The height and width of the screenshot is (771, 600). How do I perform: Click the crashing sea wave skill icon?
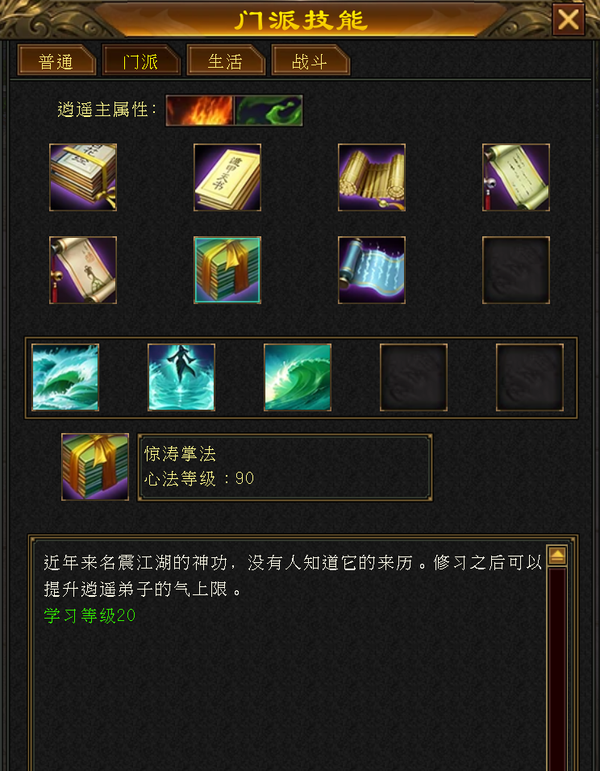65,377
